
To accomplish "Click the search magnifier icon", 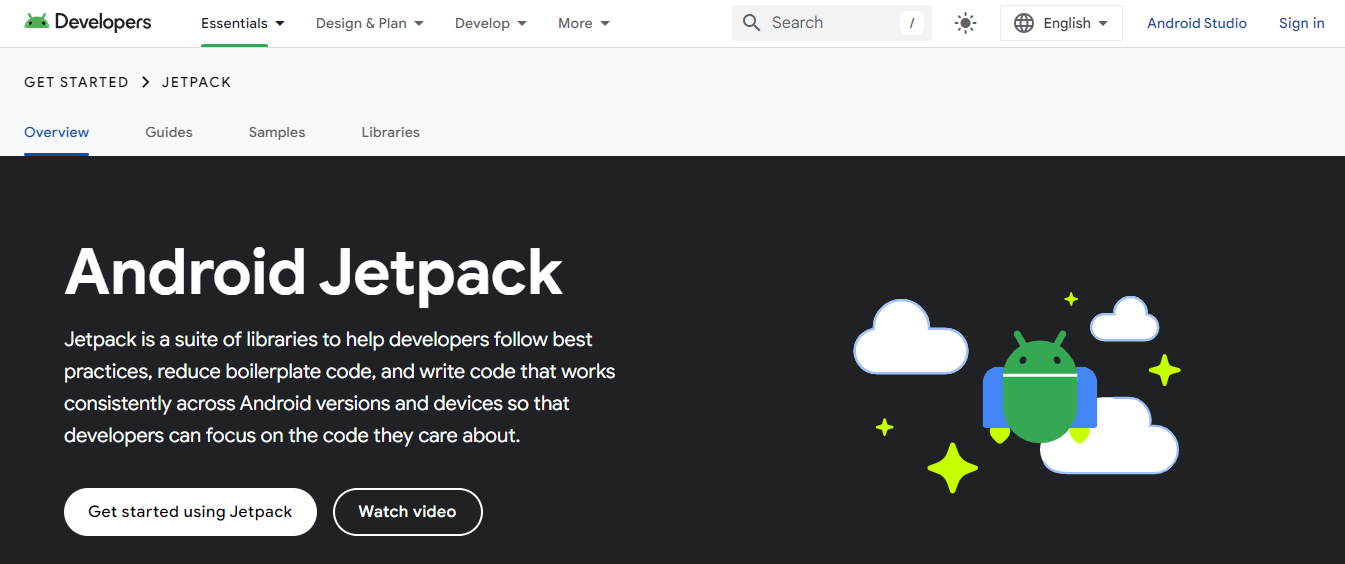I will [752, 23].
